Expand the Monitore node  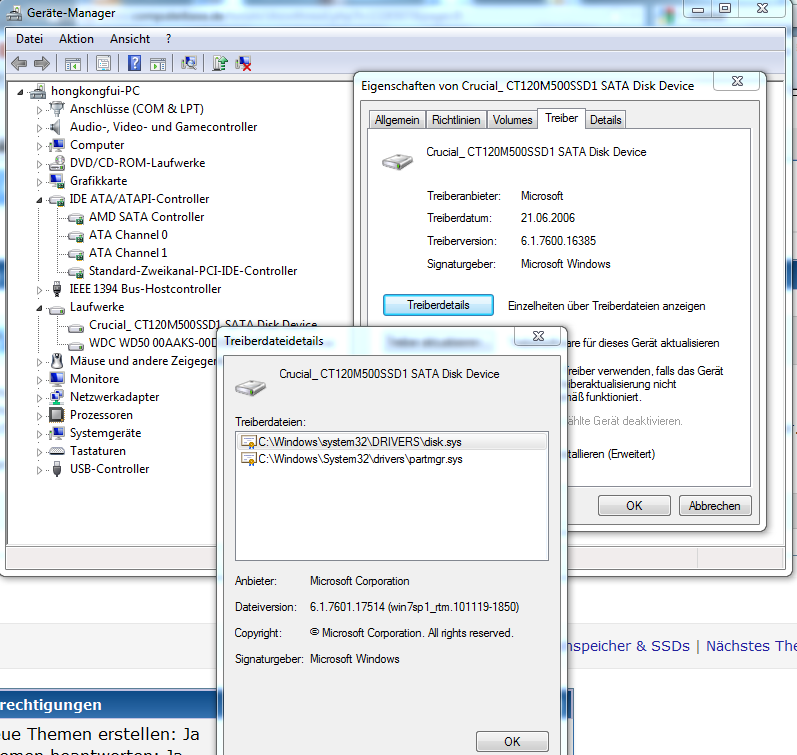[39, 380]
